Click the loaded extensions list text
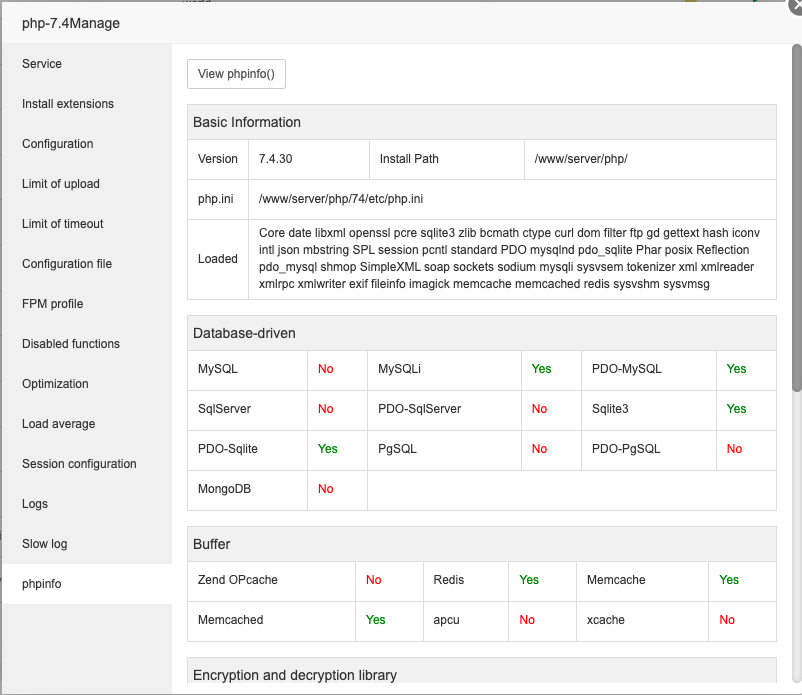Viewport: 802px width, 695px height. click(x=509, y=259)
